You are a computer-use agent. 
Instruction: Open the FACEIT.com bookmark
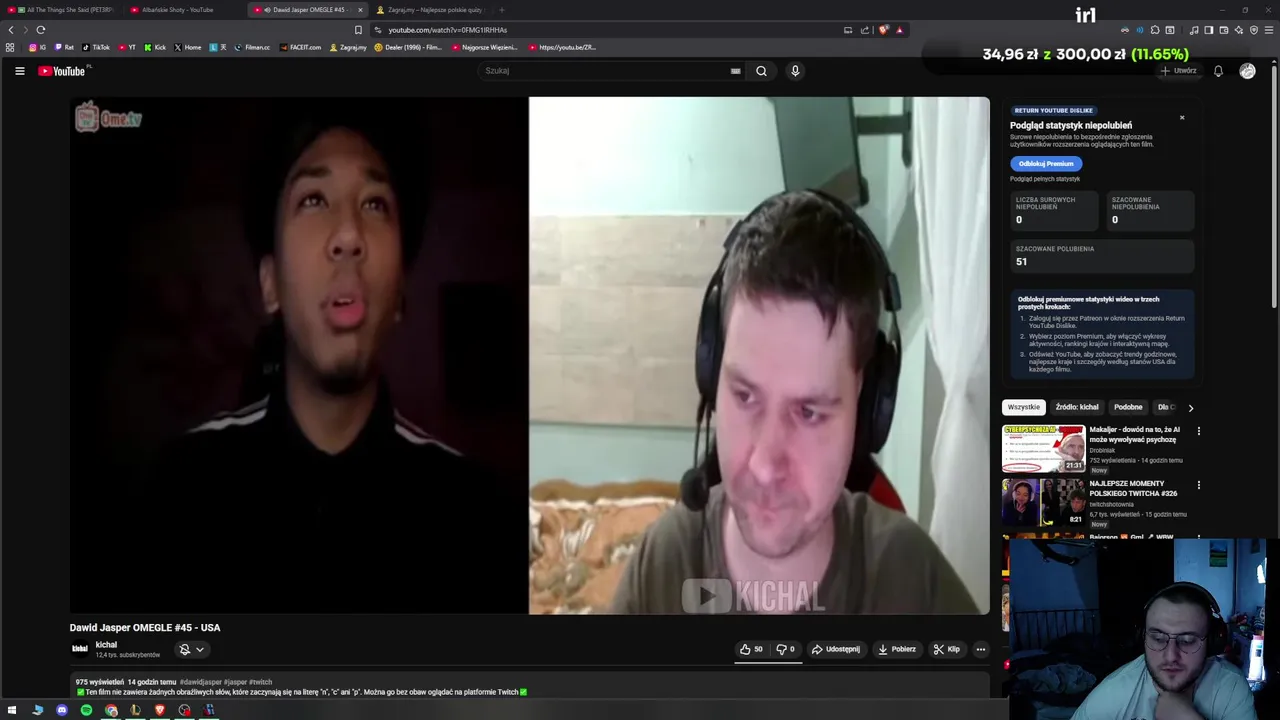point(301,47)
